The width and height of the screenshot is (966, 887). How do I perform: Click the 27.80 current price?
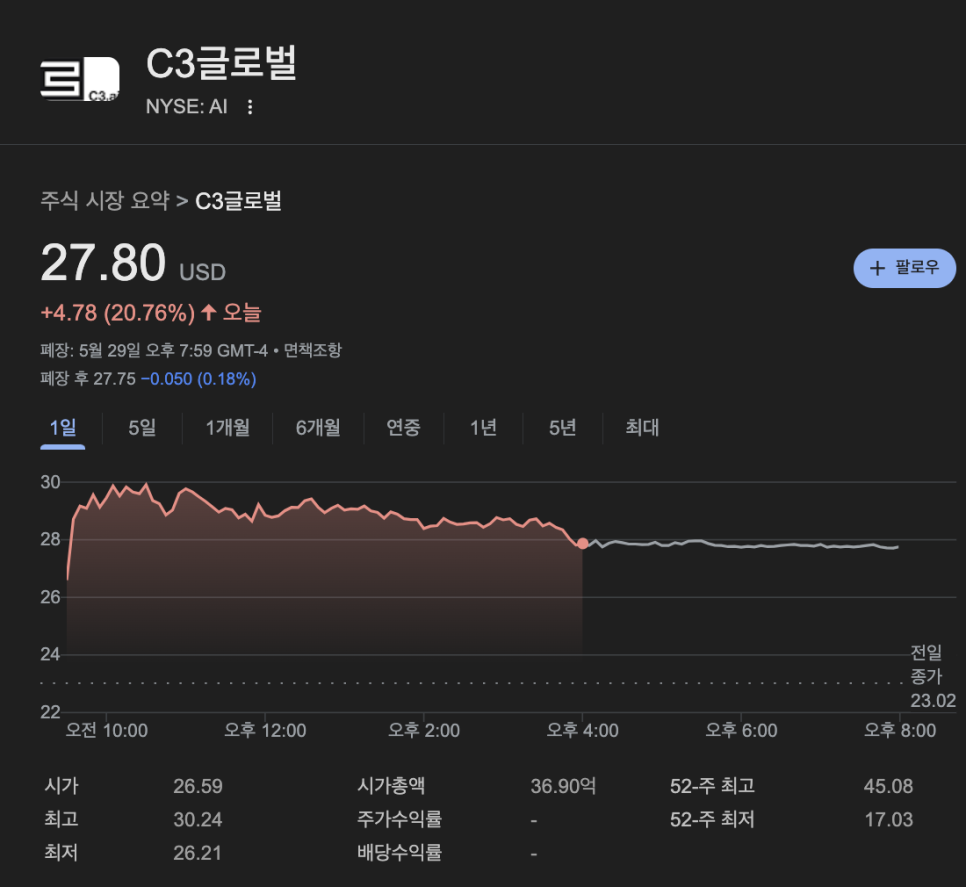104,263
